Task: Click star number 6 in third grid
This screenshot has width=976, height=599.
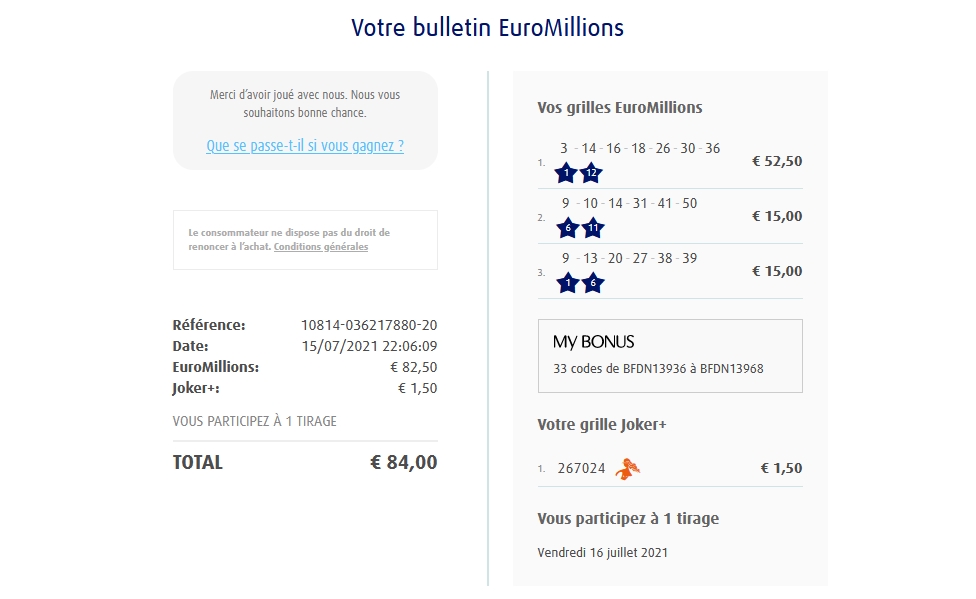Action: pyautogui.click(x=592, y=283)
